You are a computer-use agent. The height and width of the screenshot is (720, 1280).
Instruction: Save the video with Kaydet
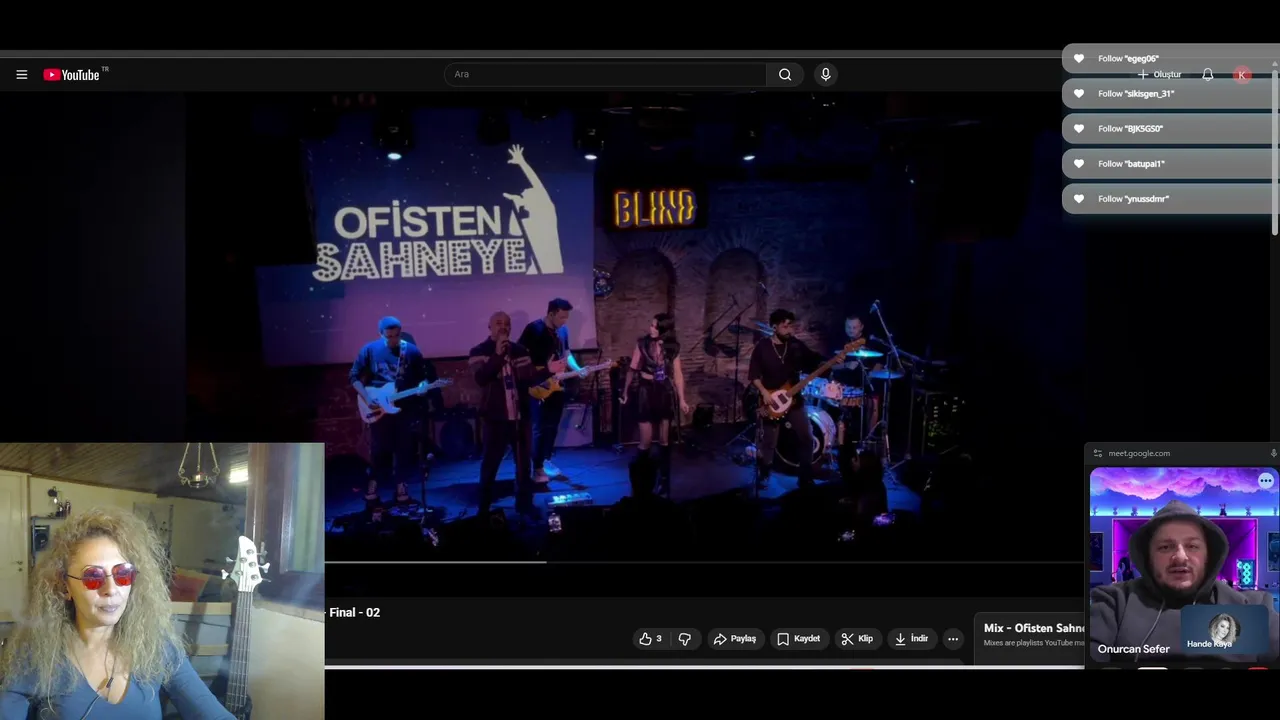(x=799, y=638)
